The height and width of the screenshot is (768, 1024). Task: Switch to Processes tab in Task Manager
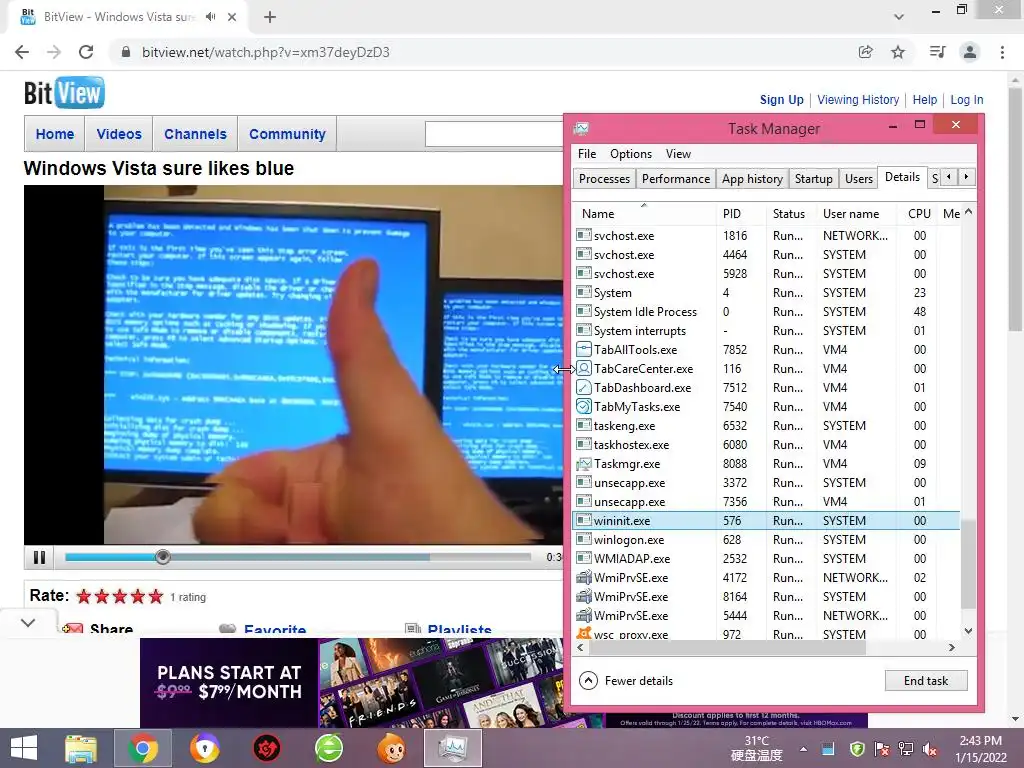[x=604, y=179]
